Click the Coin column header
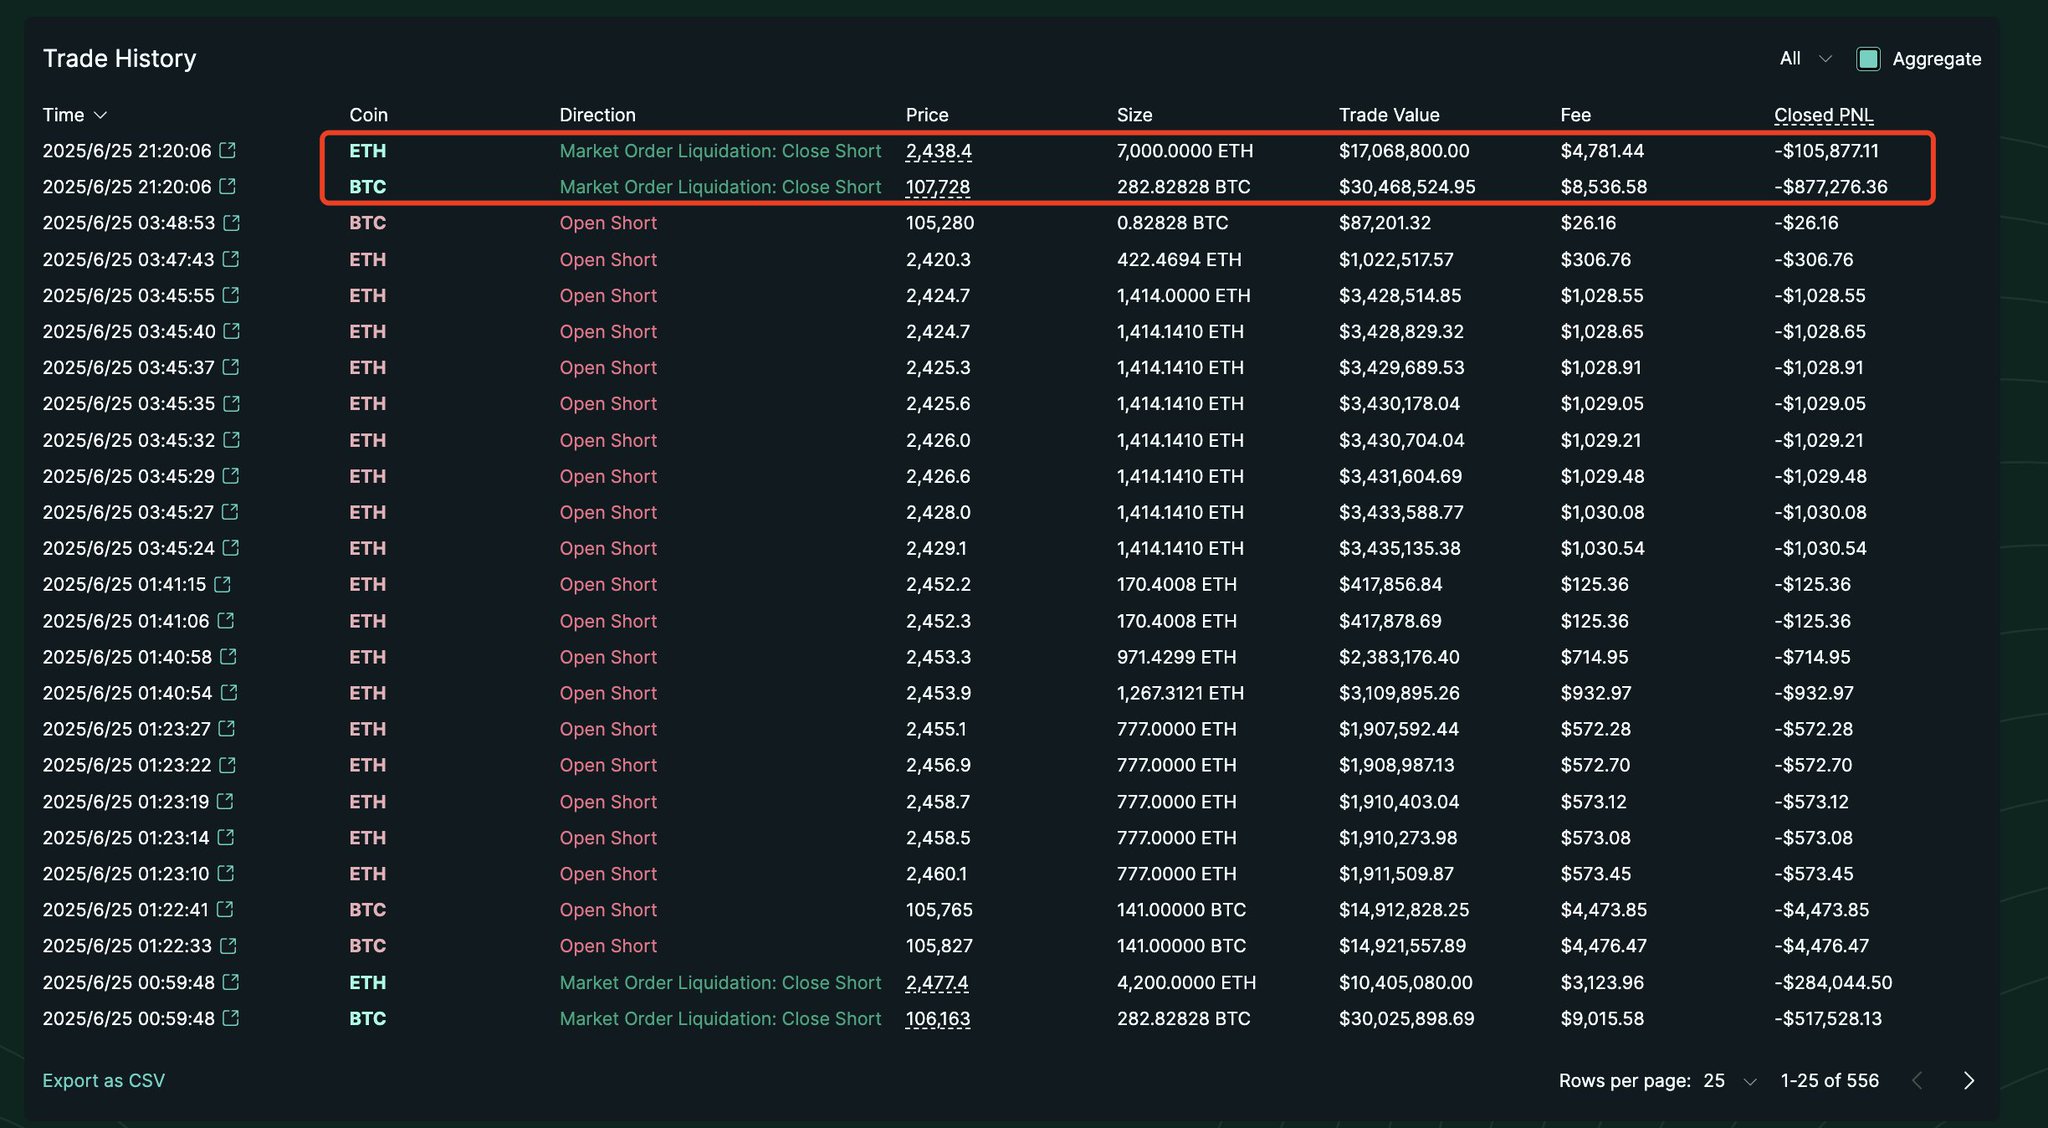The width and height of the screenshot is (2048, 1128). click(368, 115)
